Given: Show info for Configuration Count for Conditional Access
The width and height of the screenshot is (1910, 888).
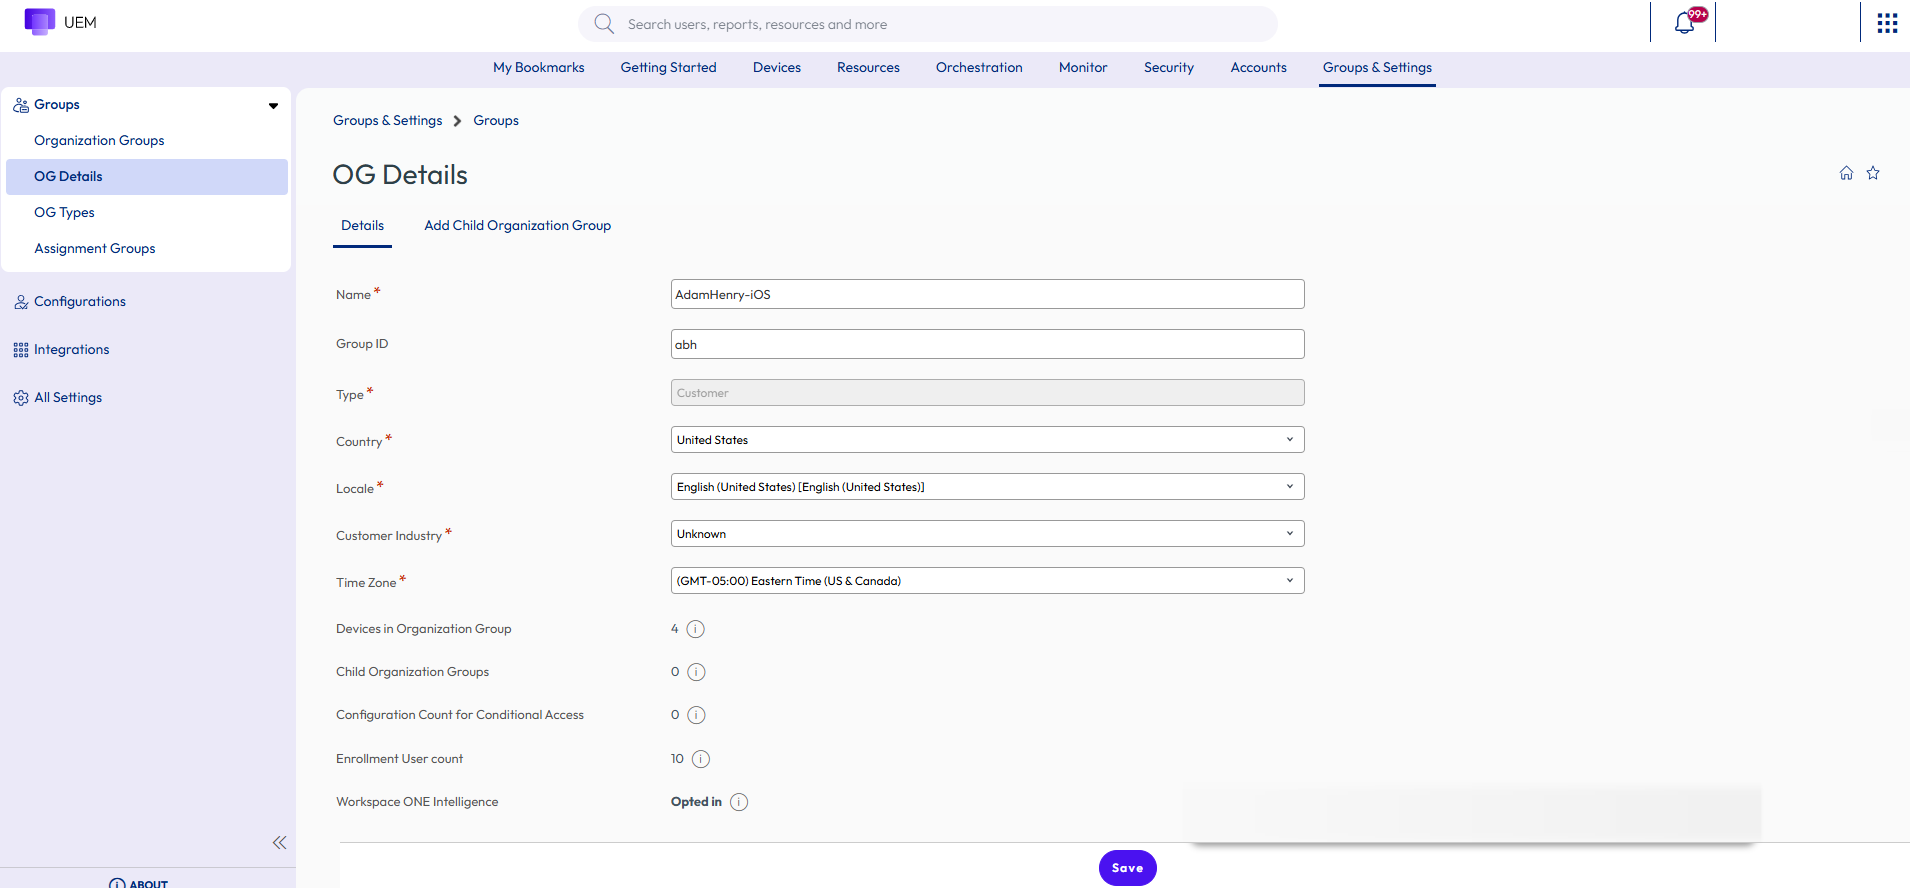Looking at the screenshot, I should pyautogui.click(x=697, y=715).
